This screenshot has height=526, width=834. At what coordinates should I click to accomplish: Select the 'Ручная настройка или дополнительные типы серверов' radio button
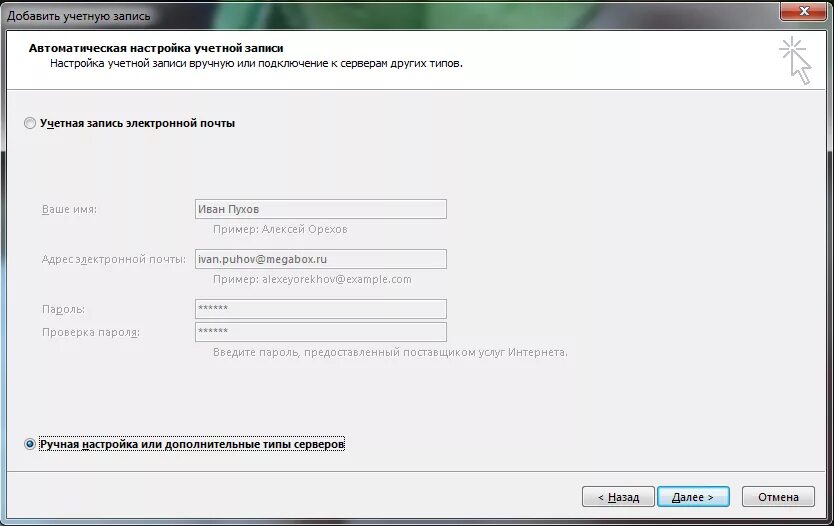point(30,444)
